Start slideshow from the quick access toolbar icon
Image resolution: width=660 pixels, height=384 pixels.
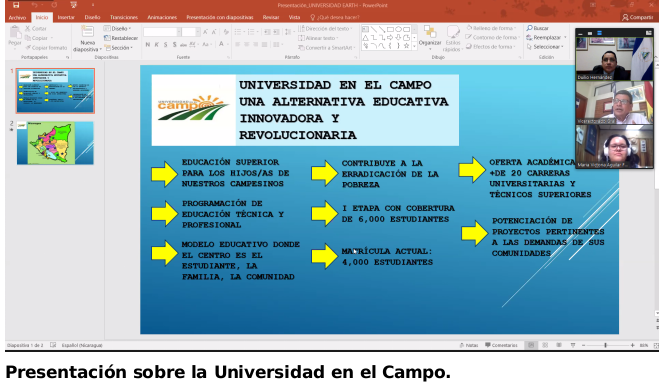tap(74, 5)
